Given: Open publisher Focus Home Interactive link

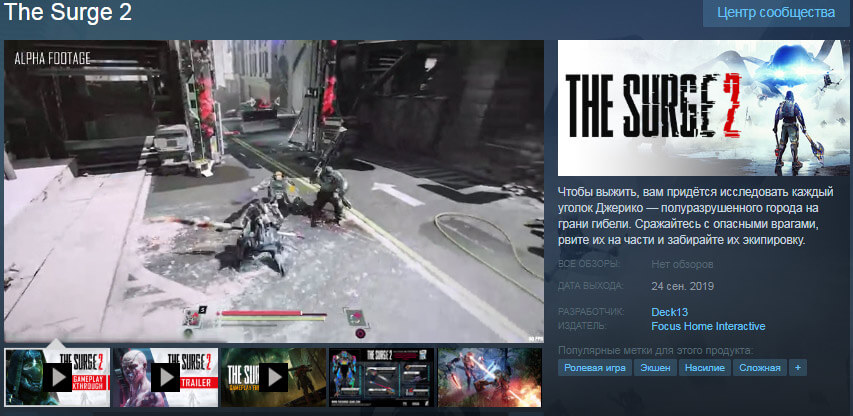Looking at the screenshot, I should tap(708, 326).
